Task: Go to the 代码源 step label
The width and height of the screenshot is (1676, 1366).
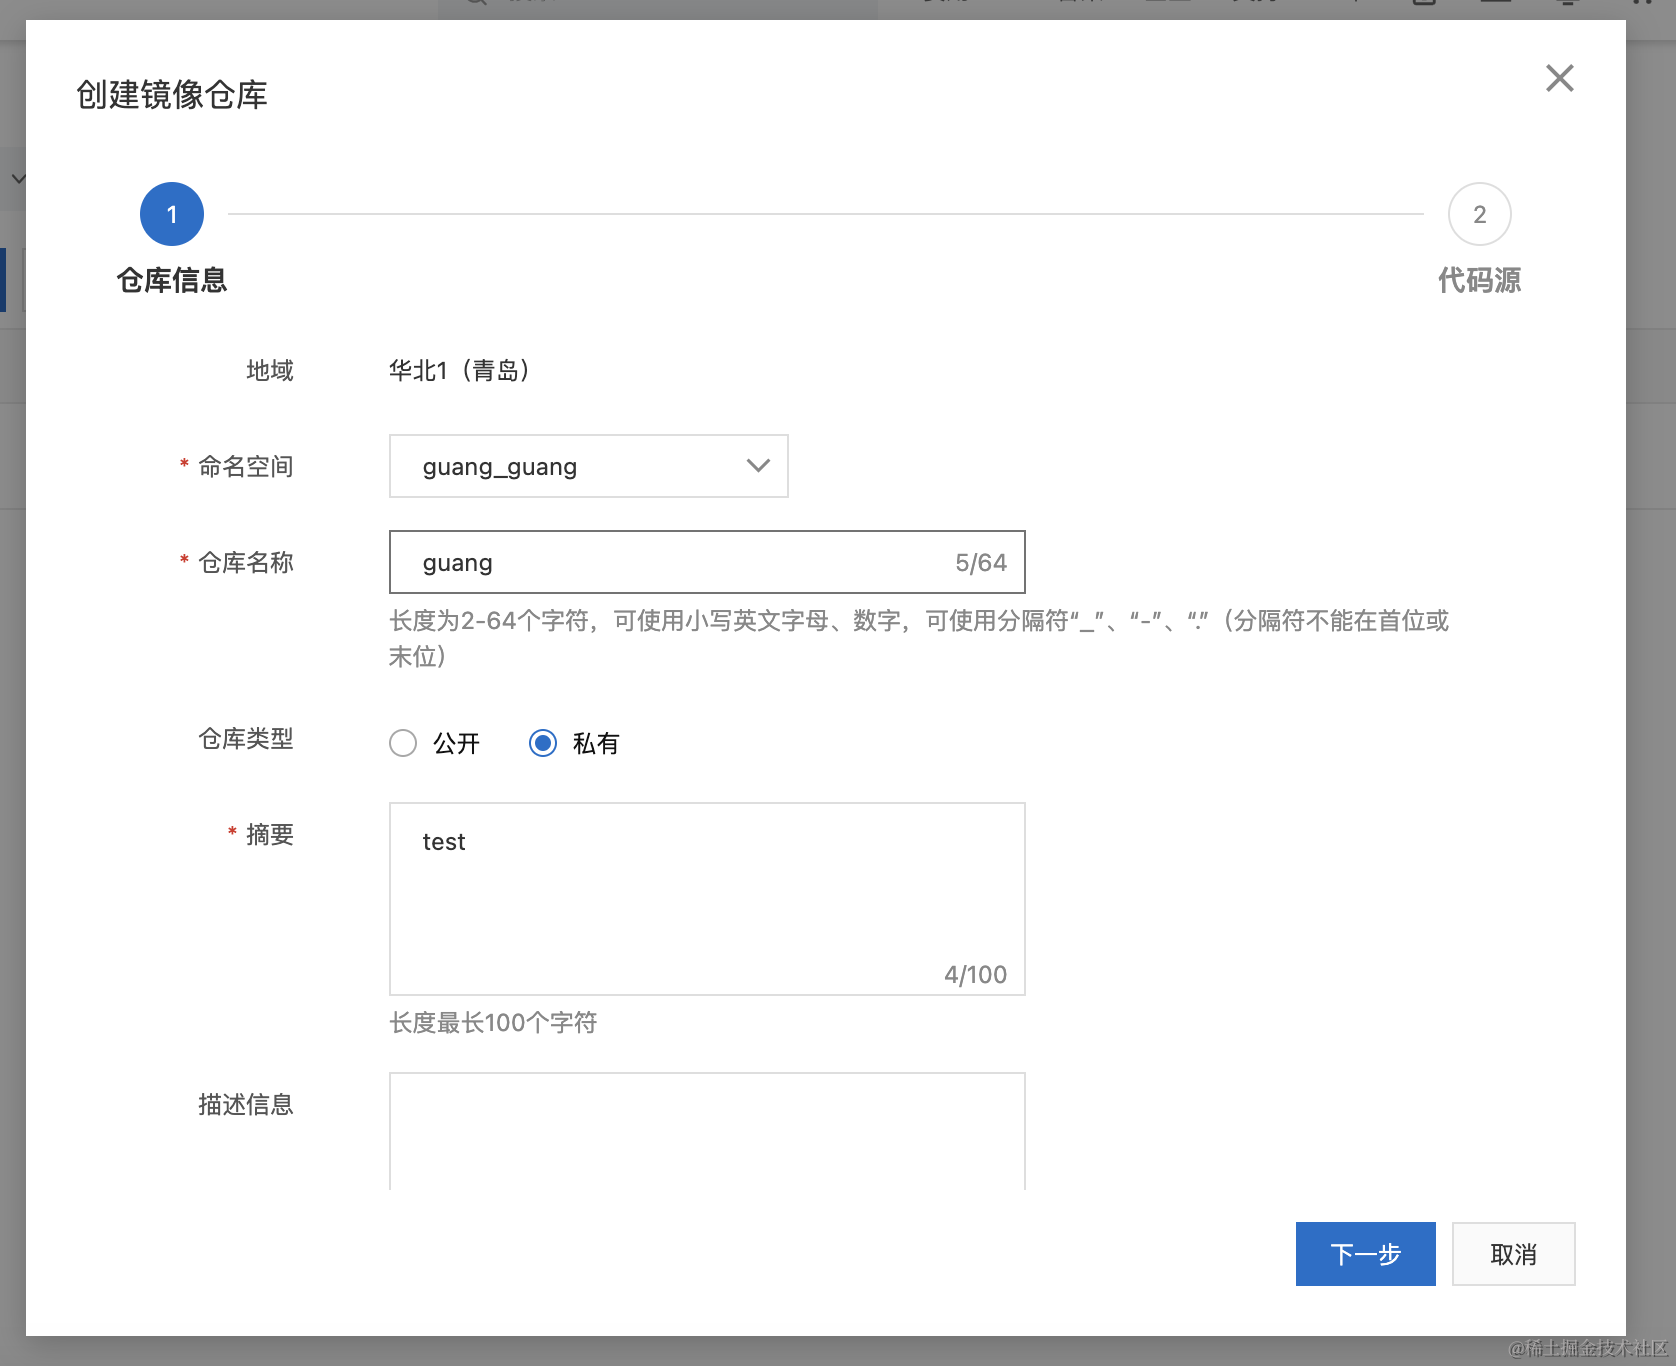Action: [1479, 280]
